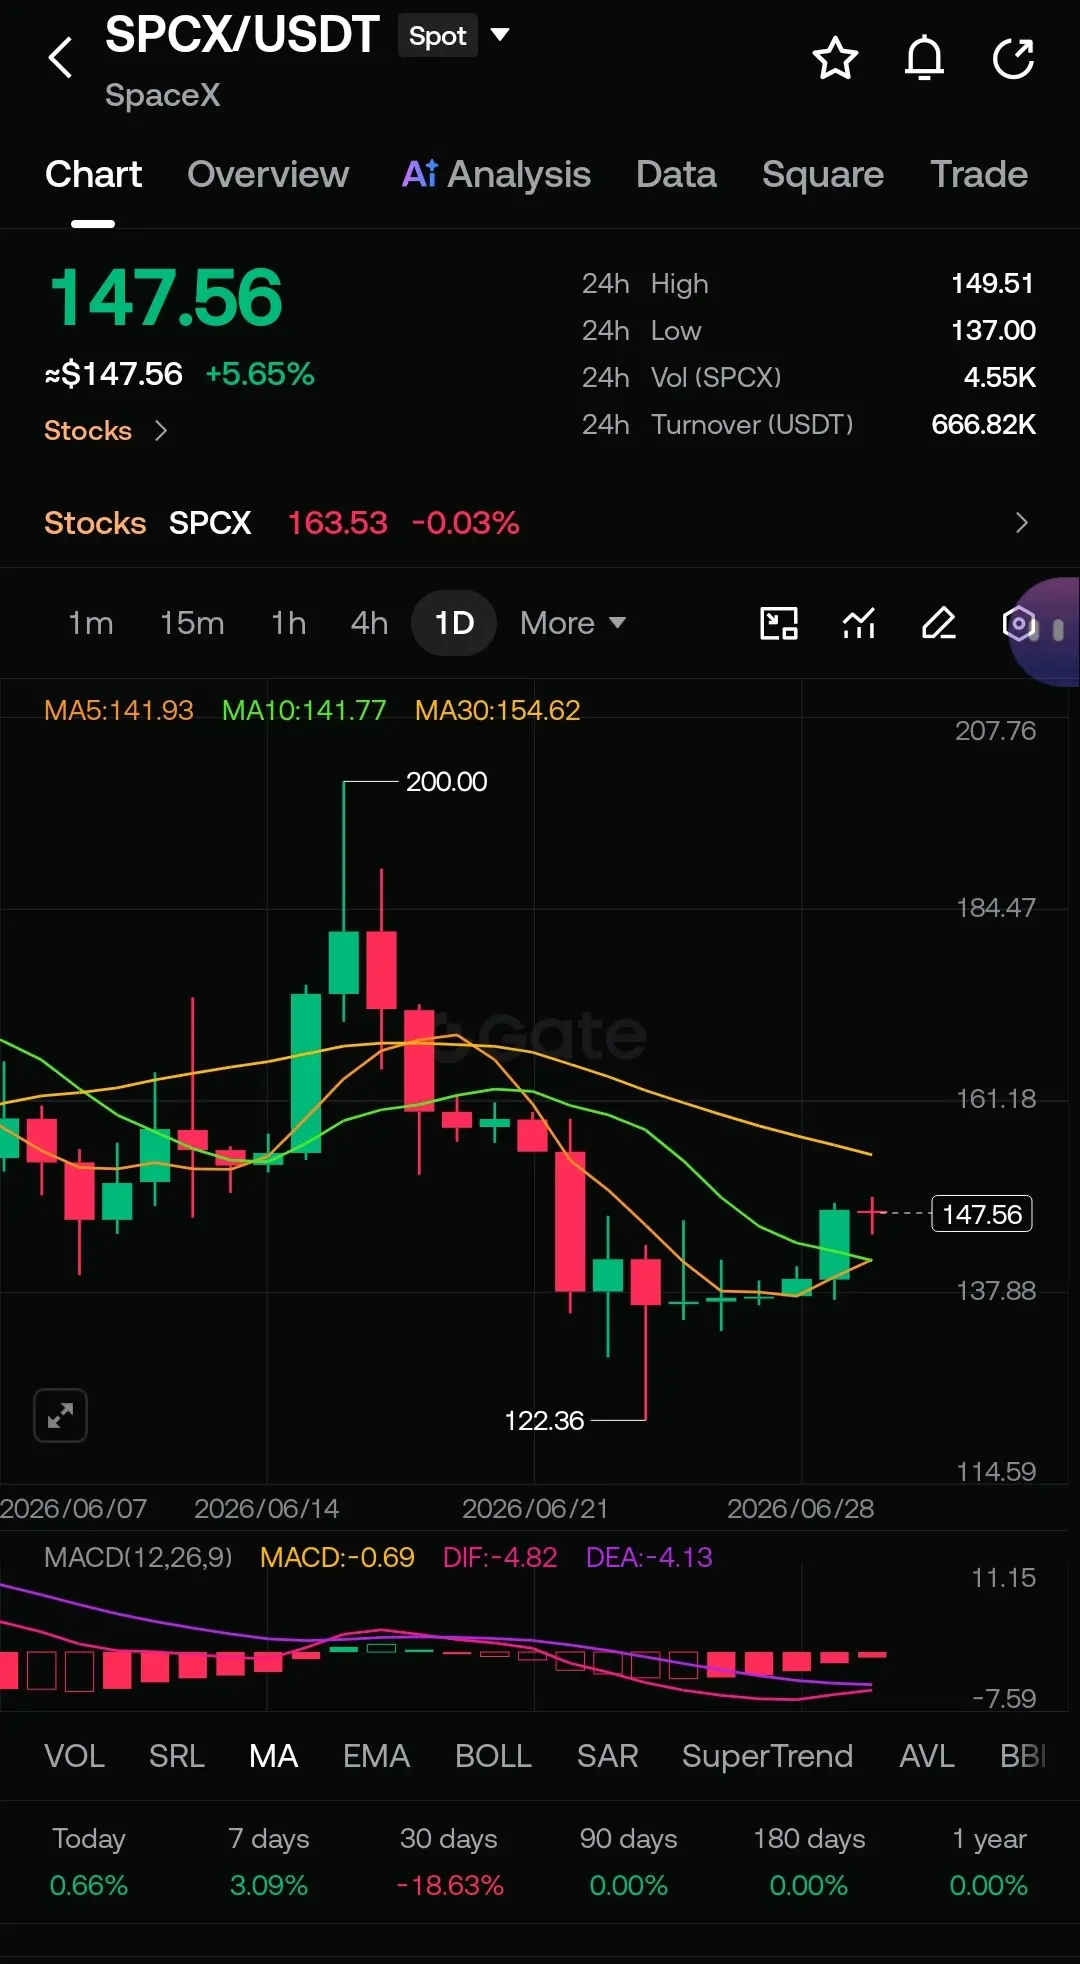Enable the AVL indicator
This screenshot has width=1080, height=1964.
(927, 1756)
